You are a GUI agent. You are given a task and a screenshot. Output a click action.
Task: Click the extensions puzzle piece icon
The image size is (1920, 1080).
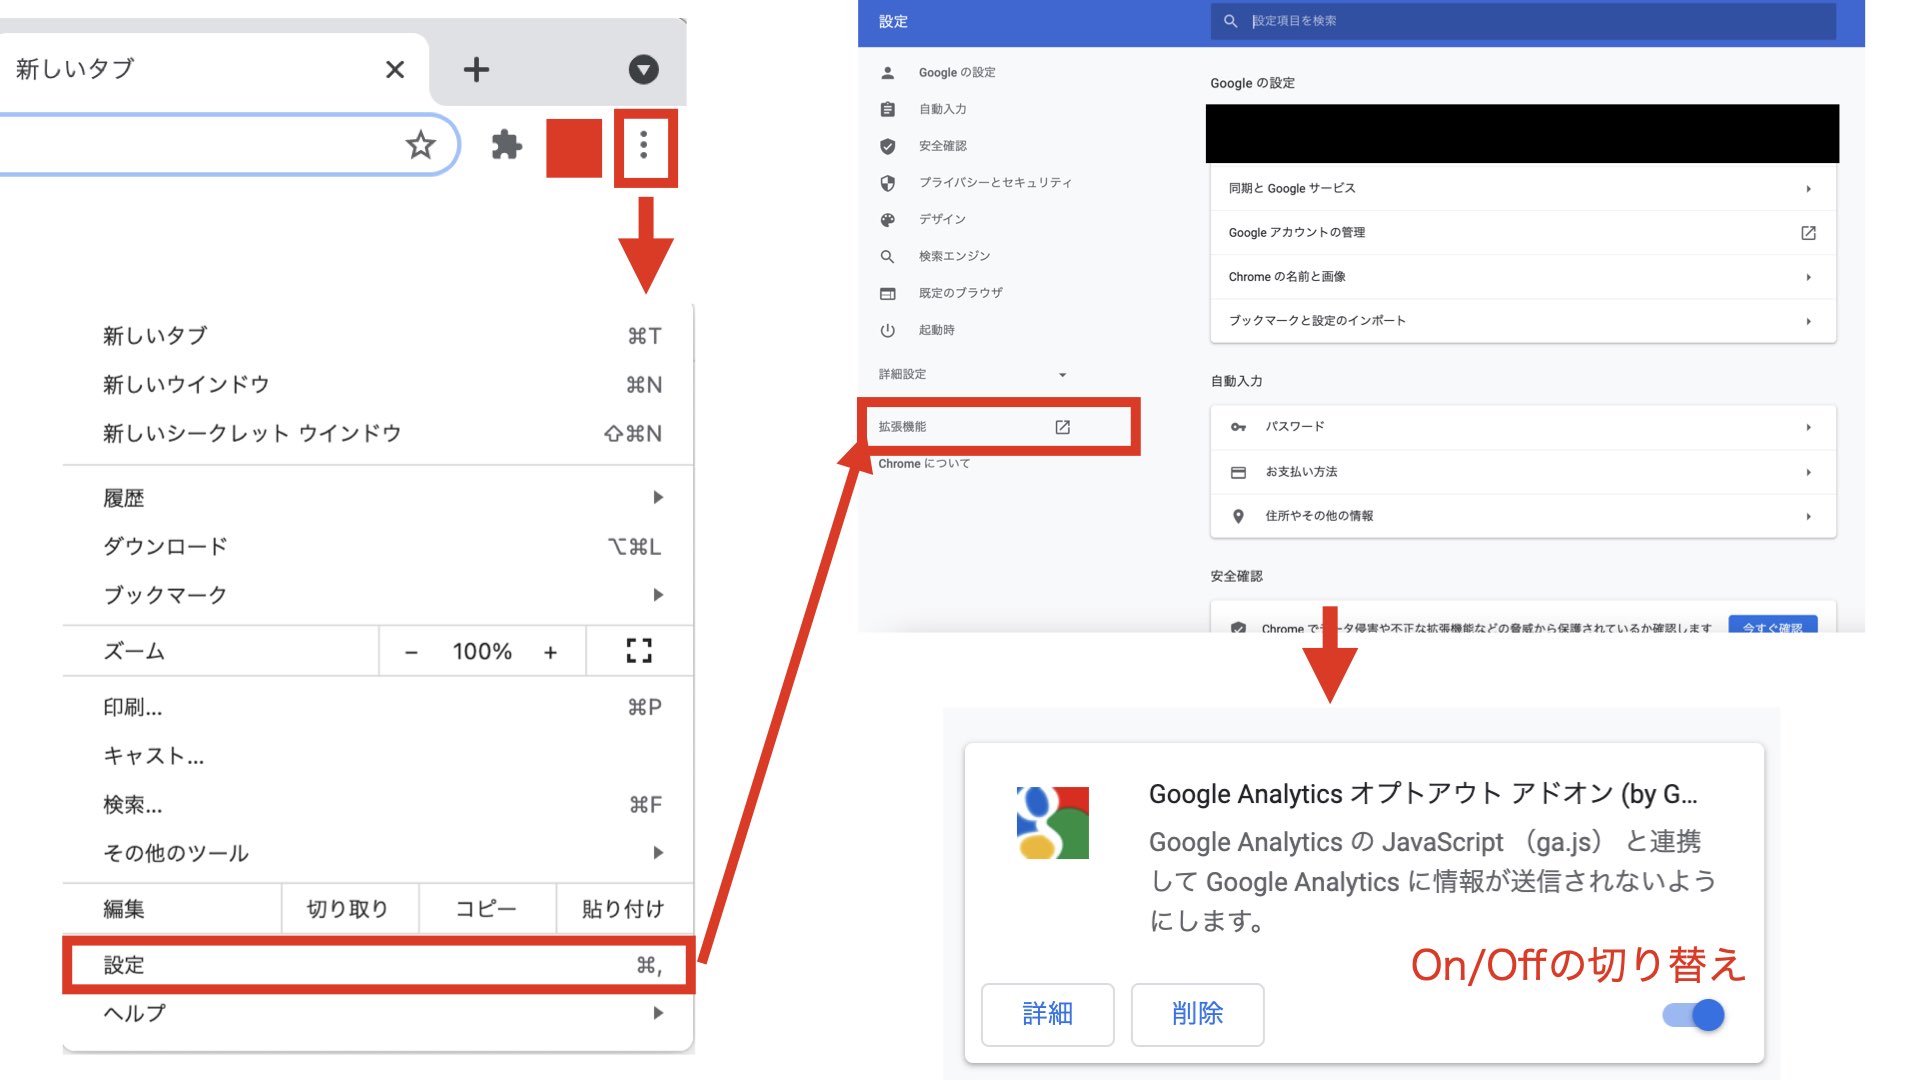pos(507,146)
